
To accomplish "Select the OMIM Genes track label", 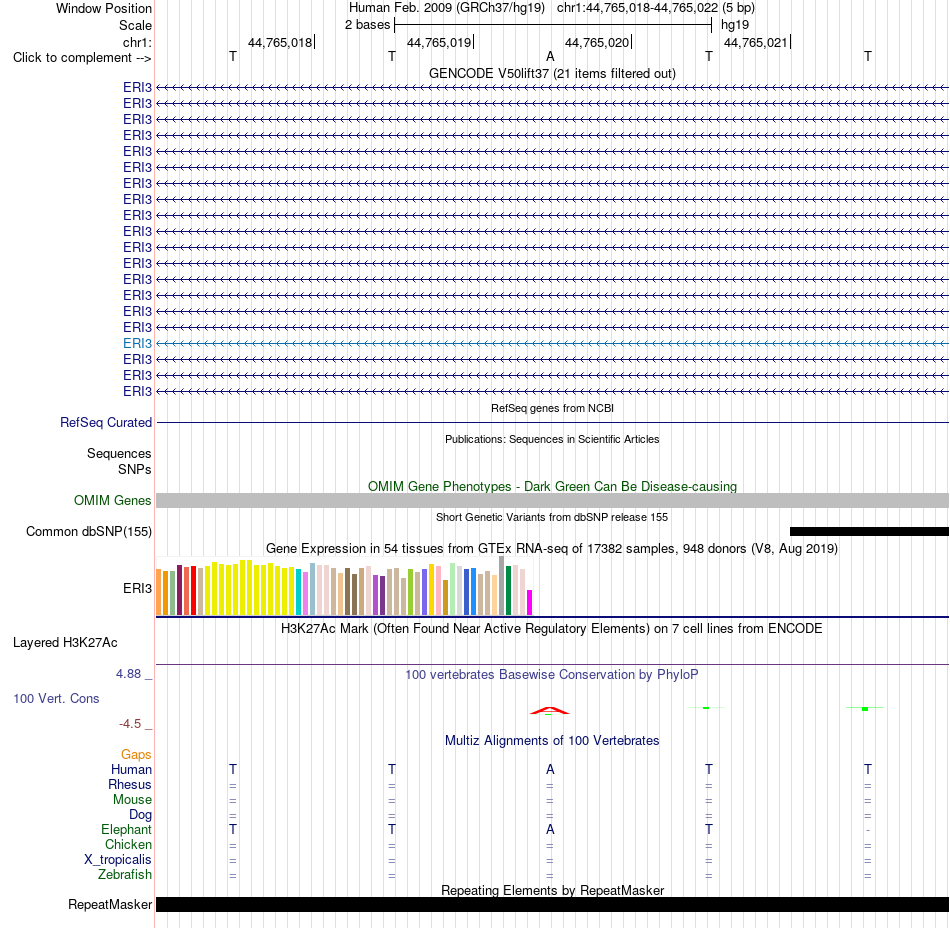I will coord(113,500).
